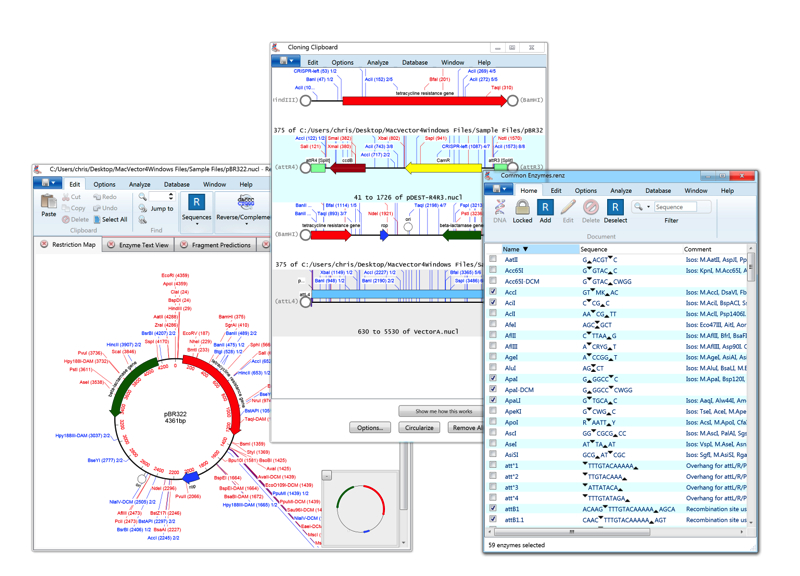
Task: Click the Name column sort arrow
Action: (x=526, y=249)
